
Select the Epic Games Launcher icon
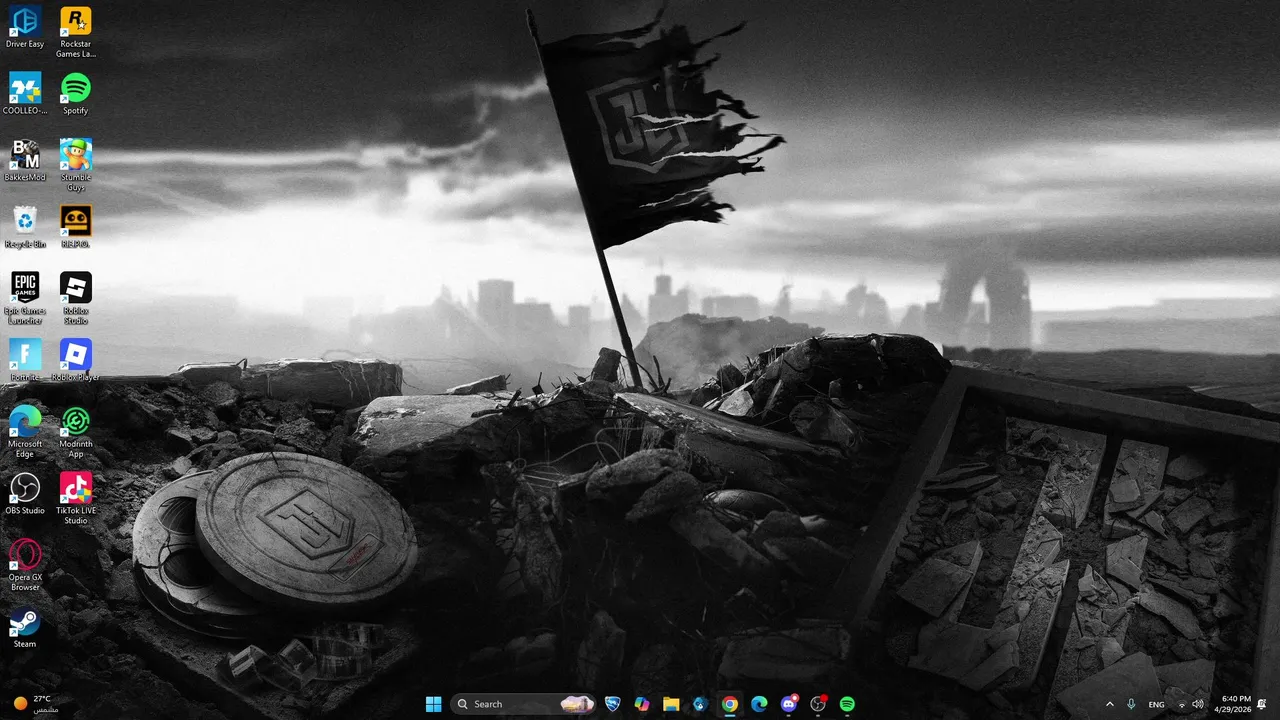pyautogui.click(x=25, y=298)
